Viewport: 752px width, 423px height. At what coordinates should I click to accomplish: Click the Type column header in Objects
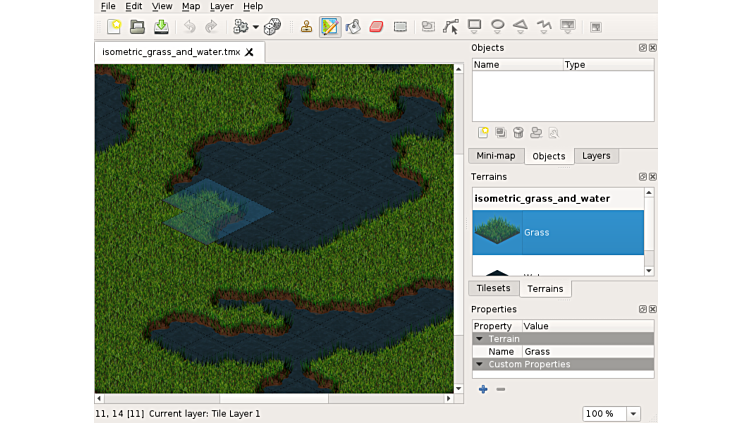(x=575, y=65)
